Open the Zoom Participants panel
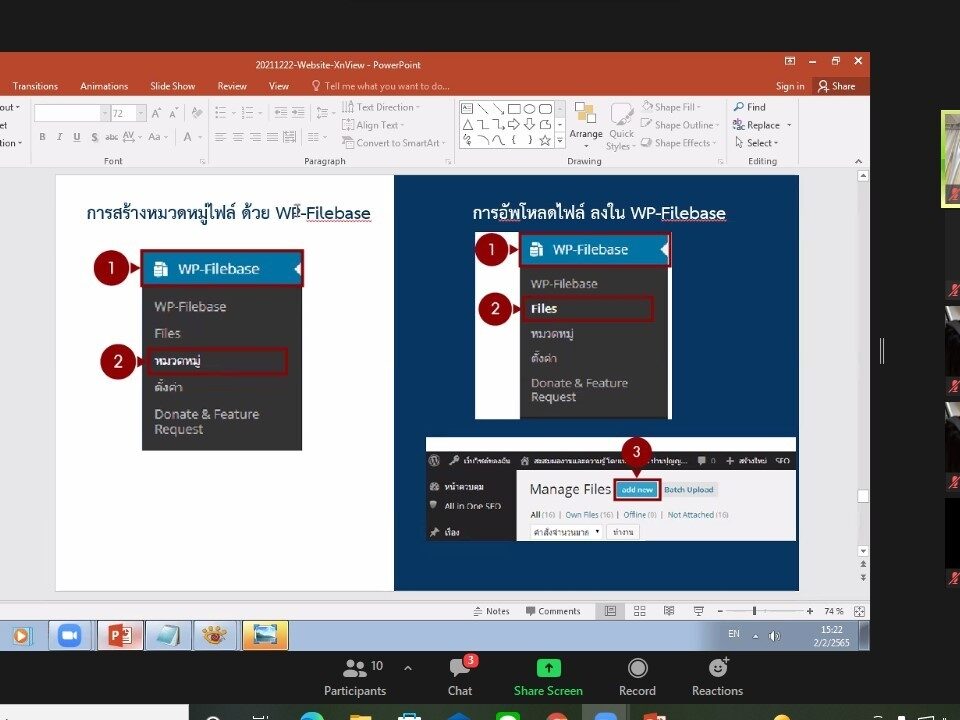Image resolution: width=960 pixels, height=720 pixels. tap(355, 676)
